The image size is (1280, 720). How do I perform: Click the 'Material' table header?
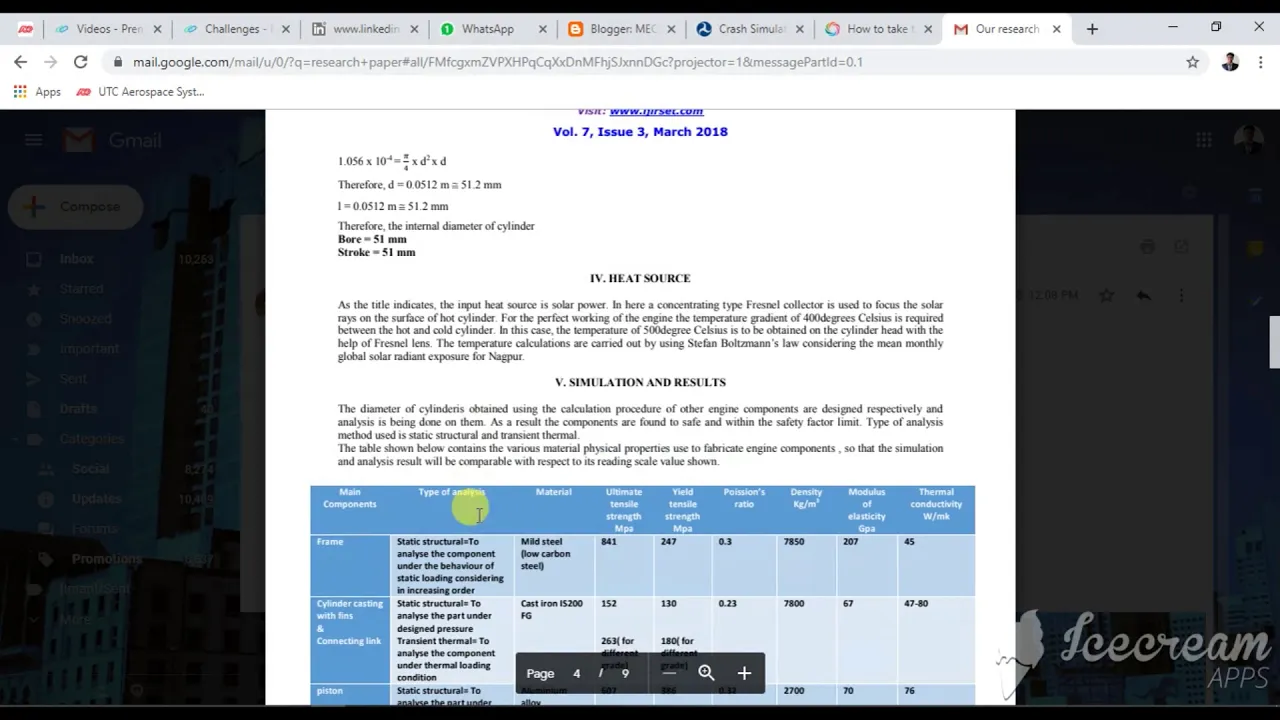pyautogui.click(x=553, y=492)
